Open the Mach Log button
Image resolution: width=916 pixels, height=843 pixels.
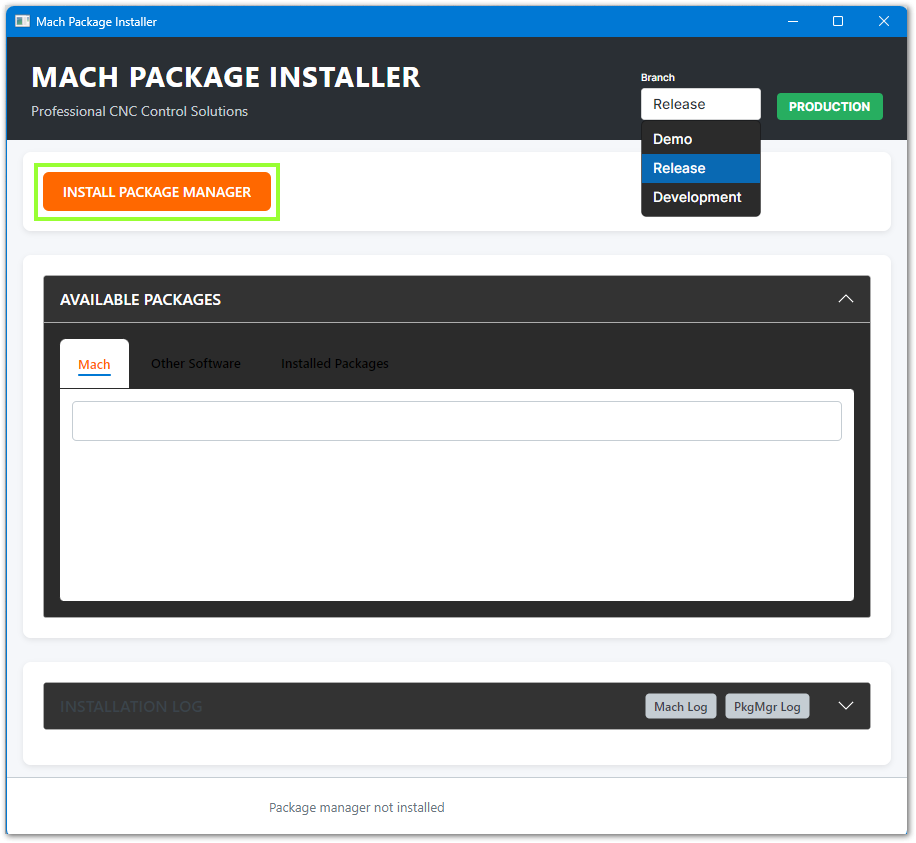point(681,706)
